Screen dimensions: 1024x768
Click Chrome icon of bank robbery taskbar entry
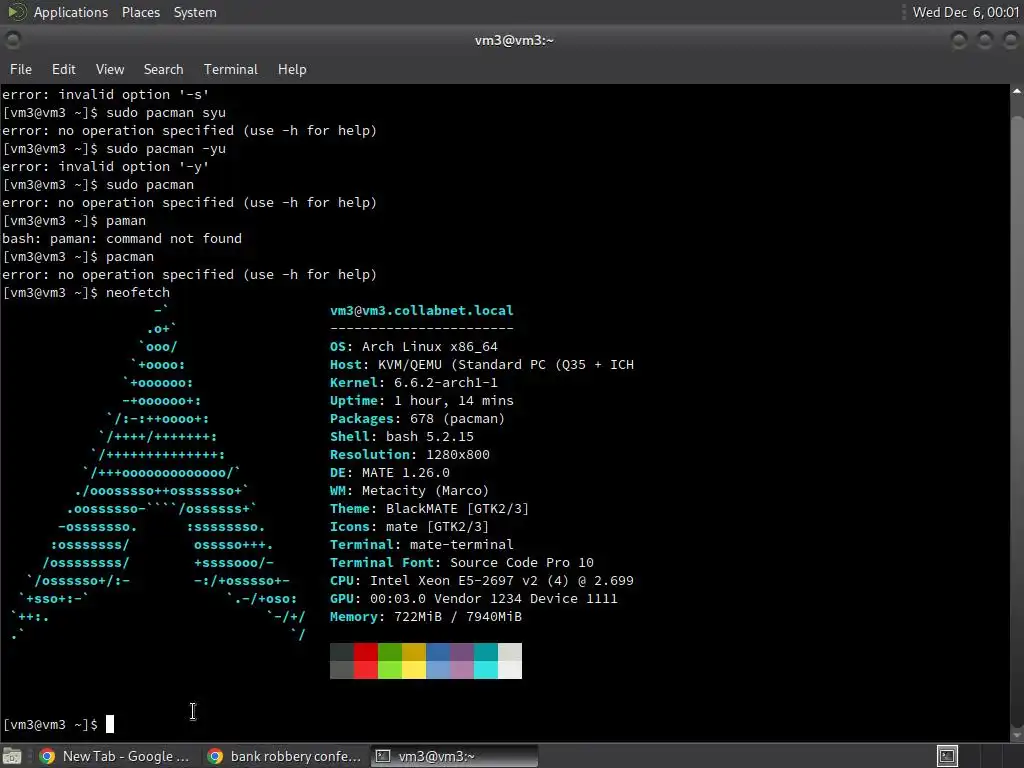(215, 756)
